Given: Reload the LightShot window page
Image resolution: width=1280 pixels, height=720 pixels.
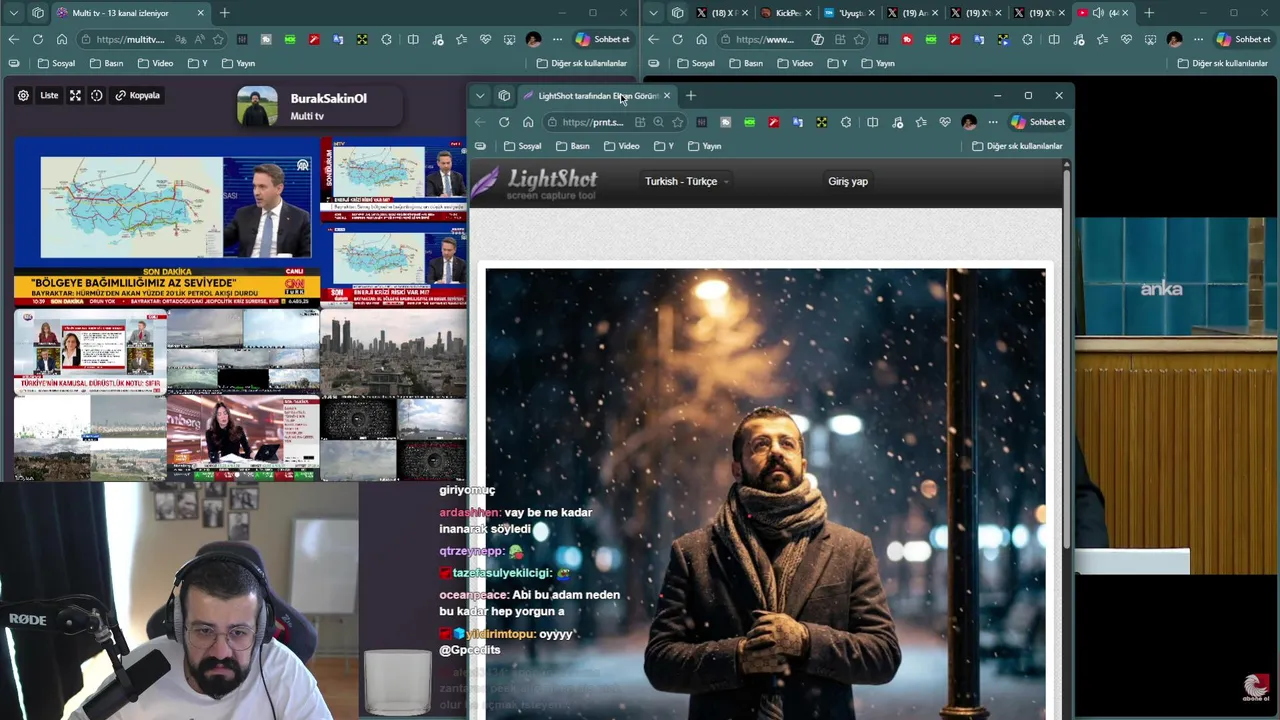Looking at the screenshot, I should (504, 122).
